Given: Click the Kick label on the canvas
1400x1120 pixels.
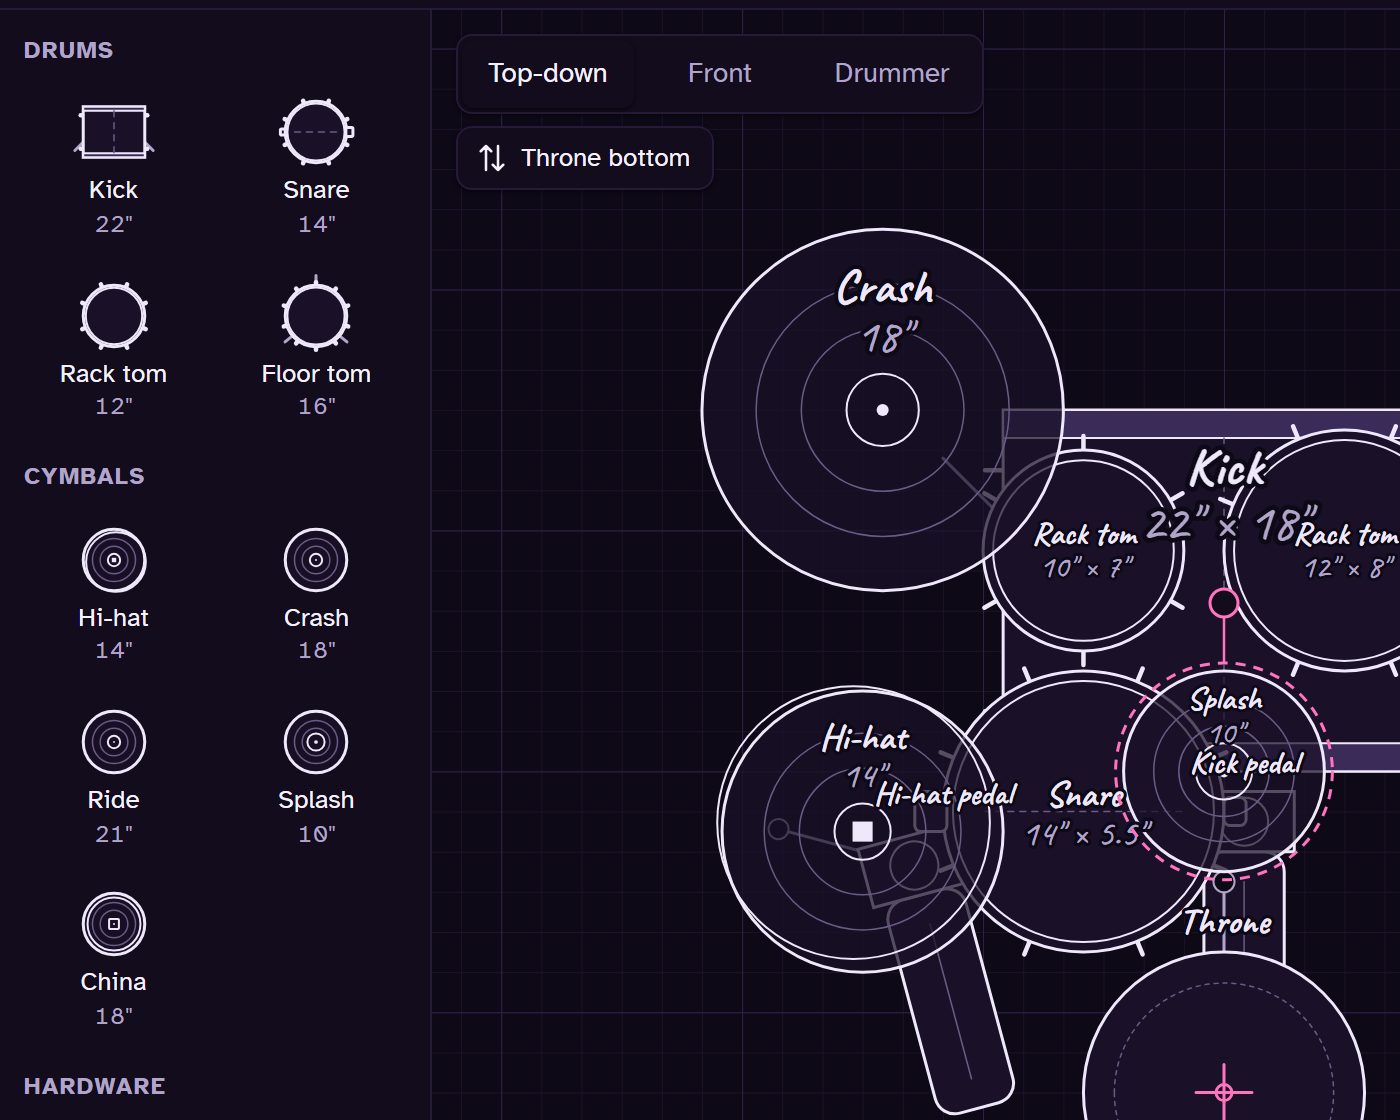Looking at the screenshot, I should pyautogui.click(x=1228, y=469).
